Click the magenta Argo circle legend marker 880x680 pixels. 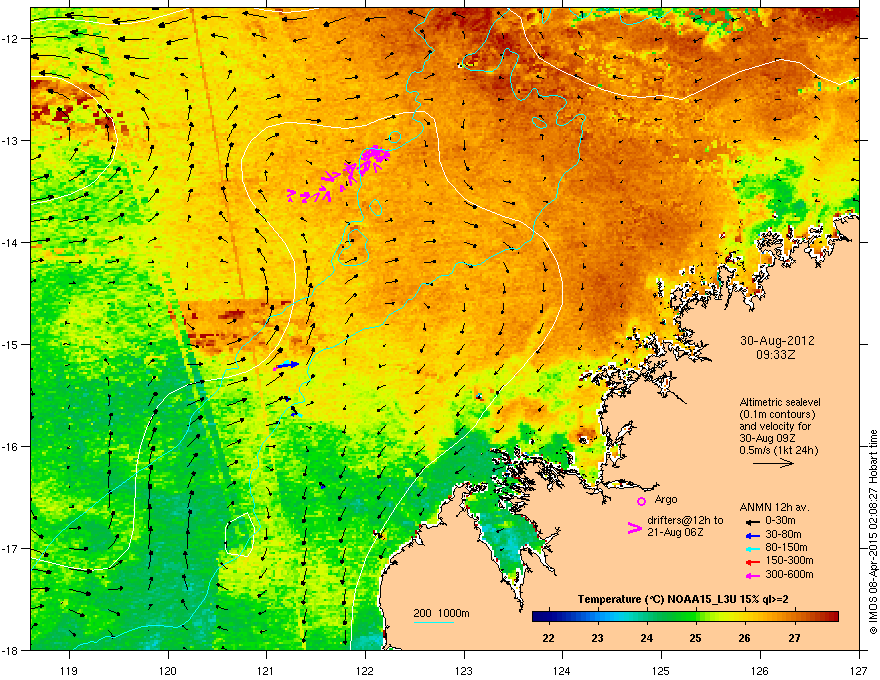[x=641, y=501]
